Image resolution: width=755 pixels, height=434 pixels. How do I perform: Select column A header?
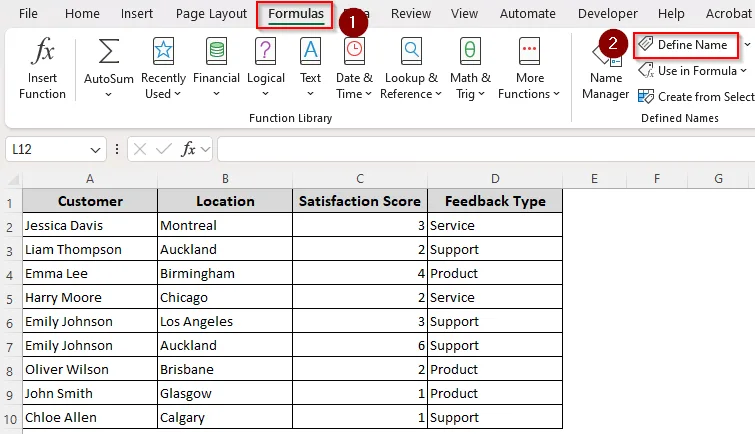(90, 179)
